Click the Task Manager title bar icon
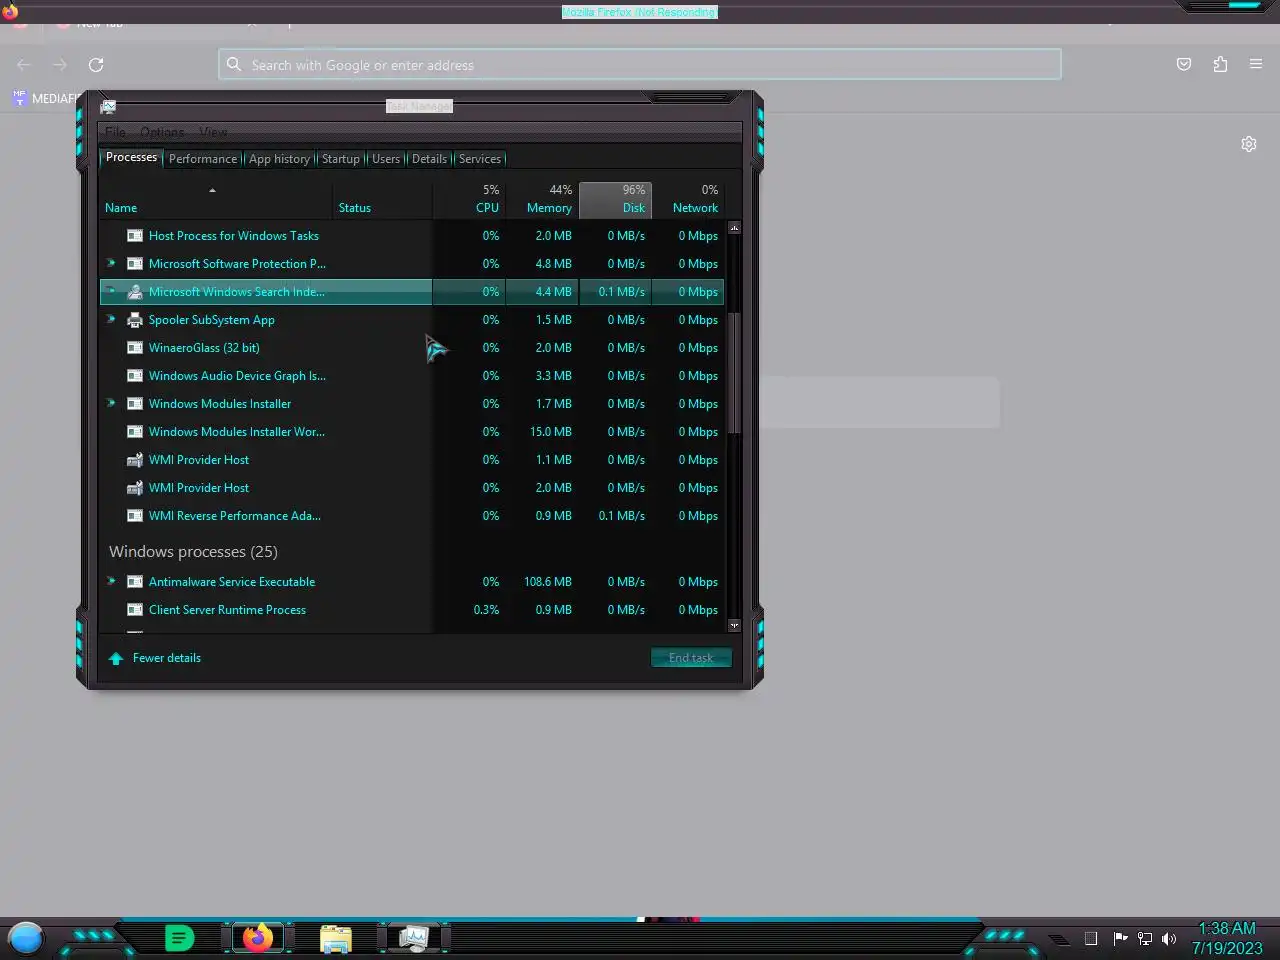Viewport: 1280px width, 960px height. coord(108,106)
